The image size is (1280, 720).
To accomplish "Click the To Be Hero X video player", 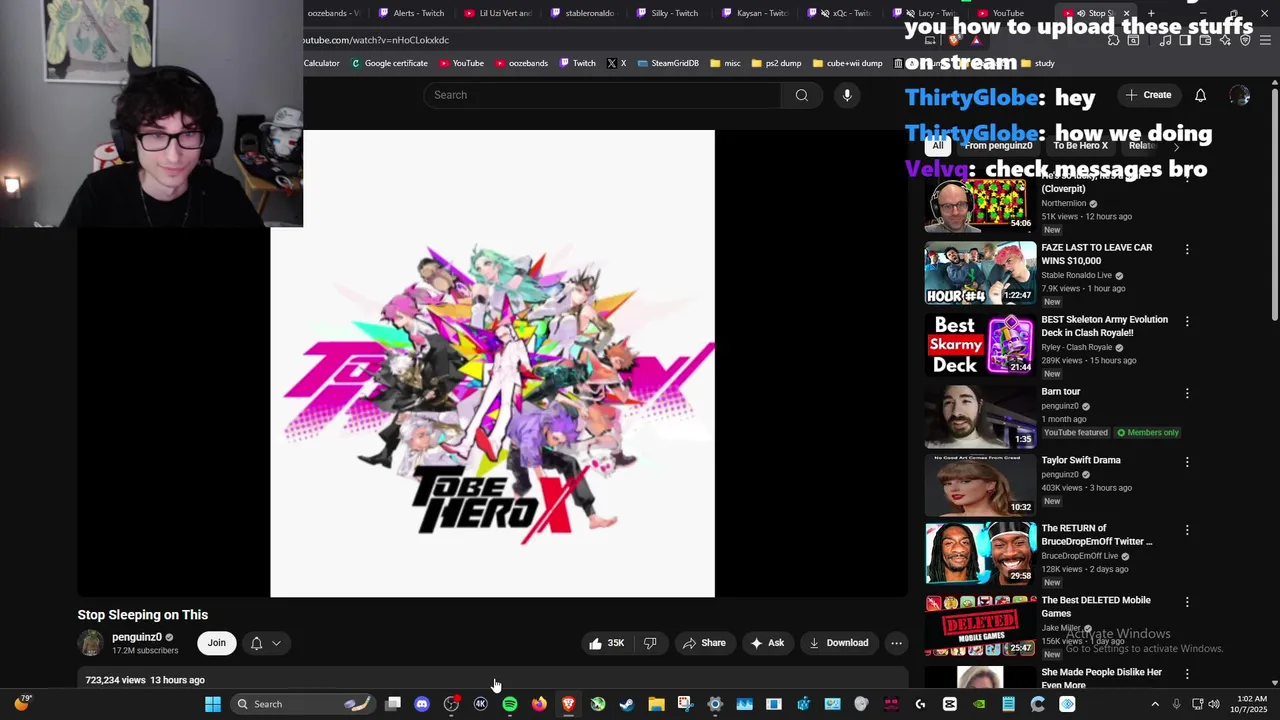I will [492, 363].
